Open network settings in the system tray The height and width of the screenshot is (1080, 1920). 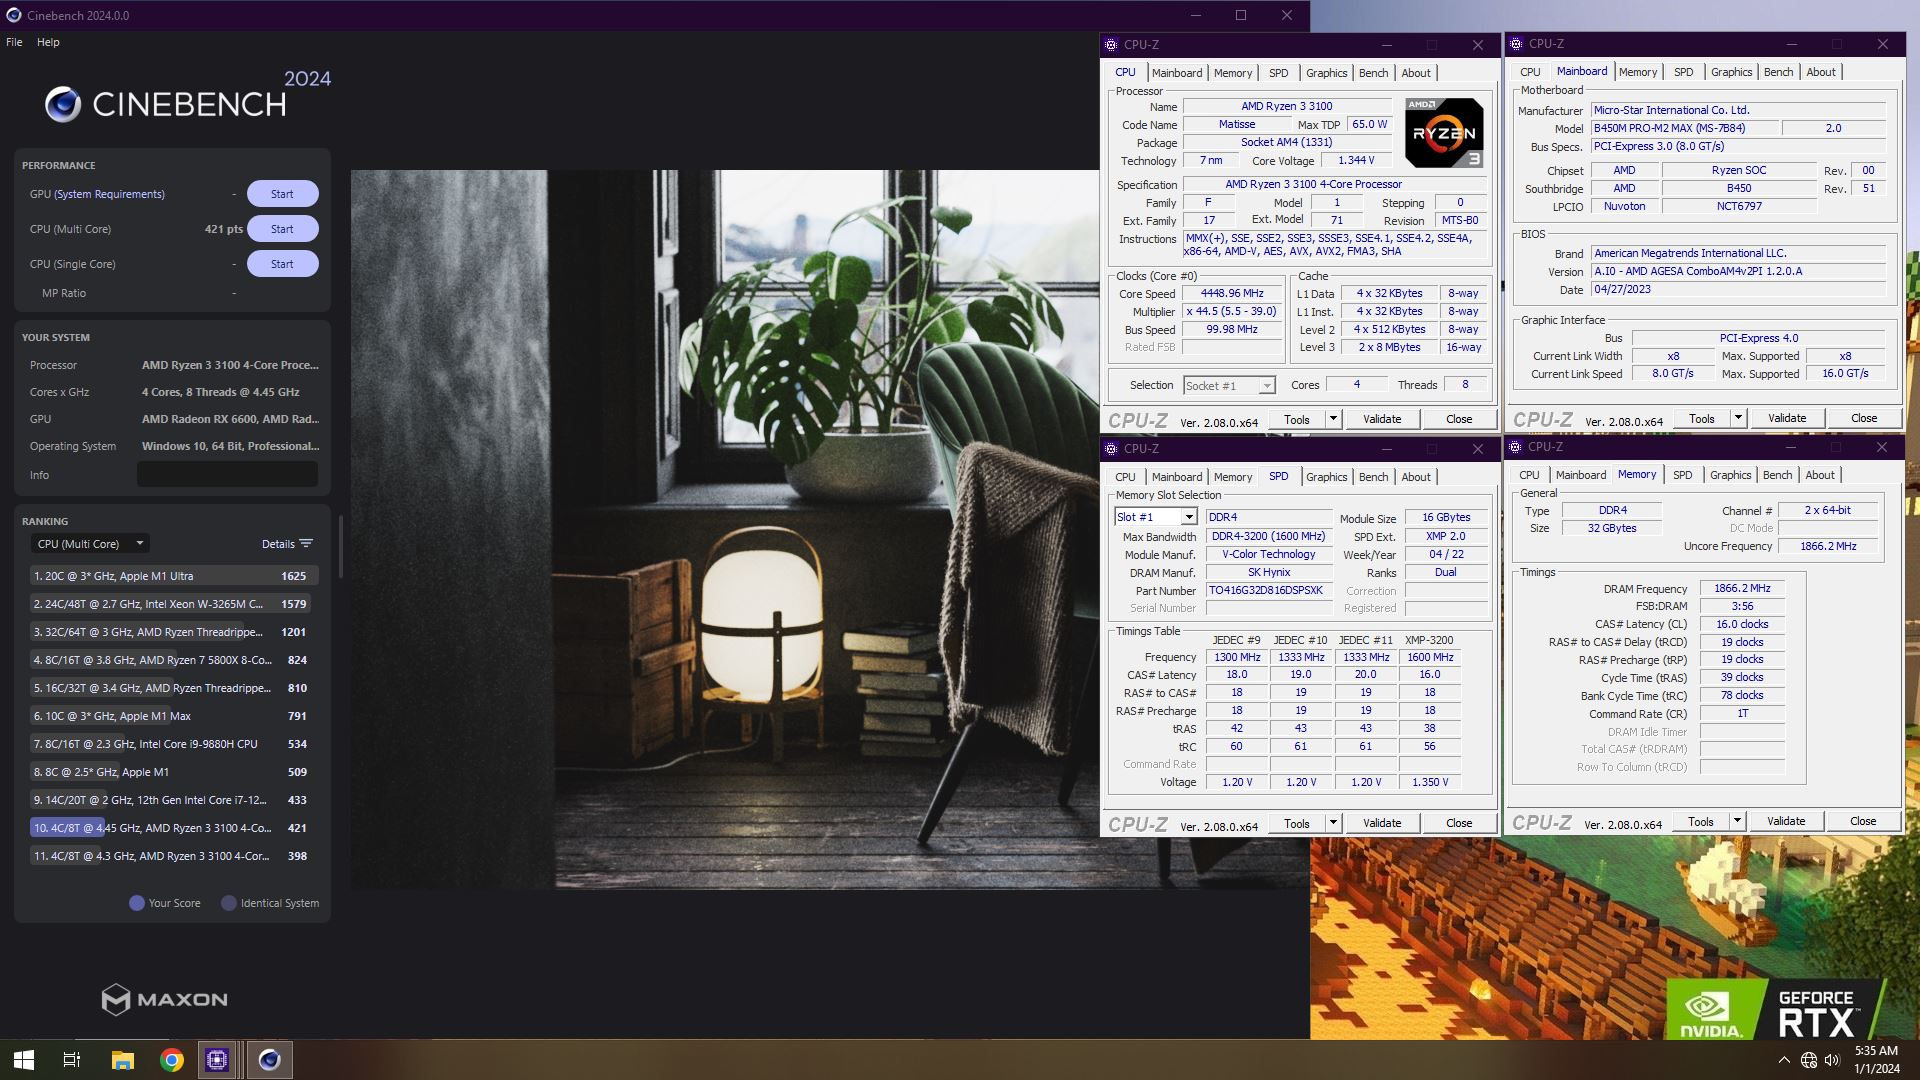(1808, 1060)
